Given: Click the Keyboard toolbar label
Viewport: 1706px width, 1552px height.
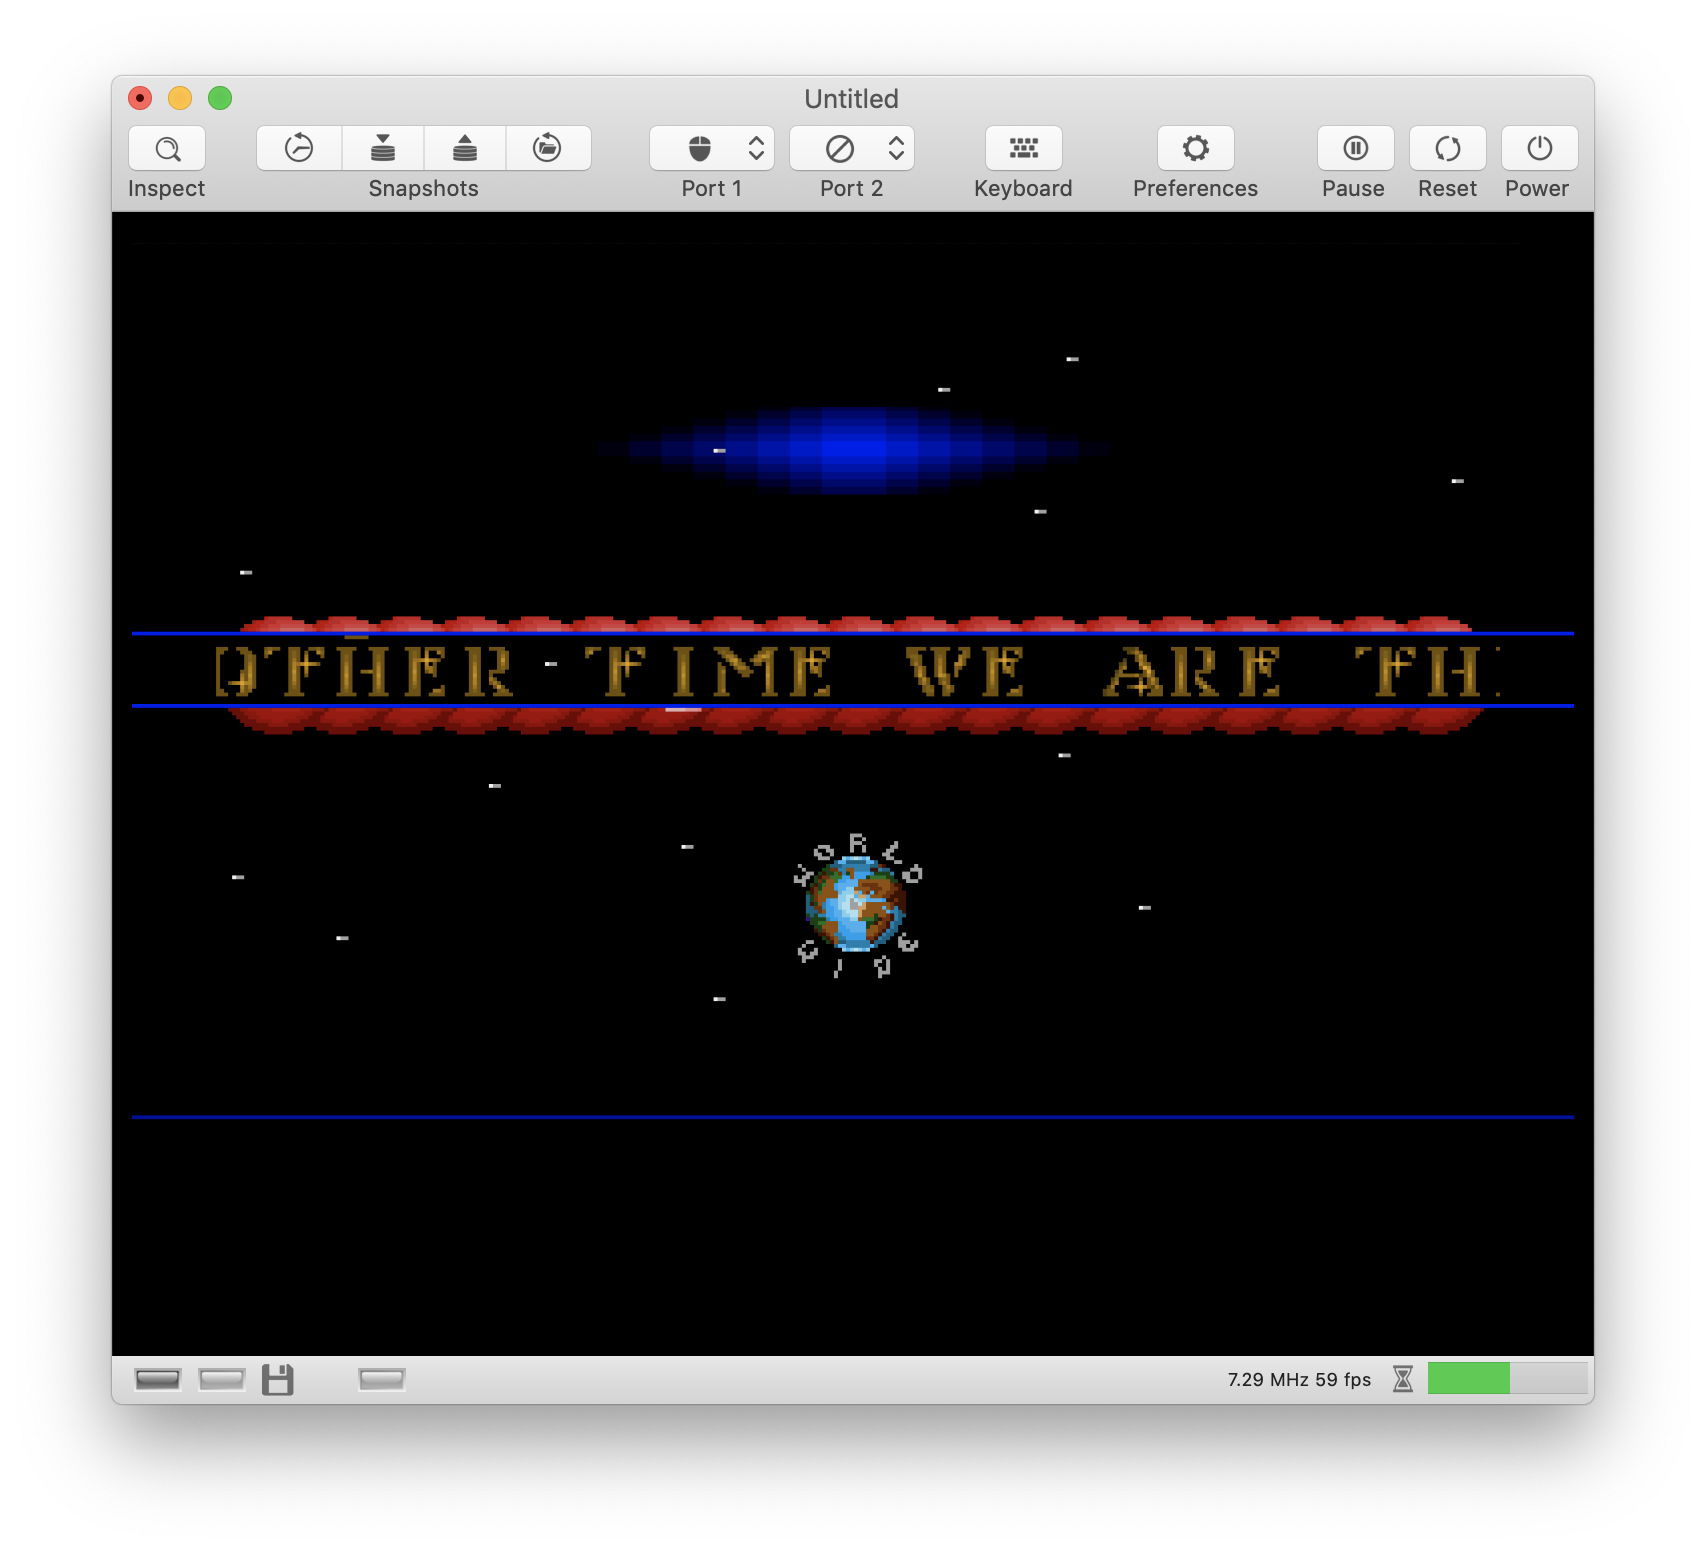Looking at the screenshot, I should coord(1024,189).
